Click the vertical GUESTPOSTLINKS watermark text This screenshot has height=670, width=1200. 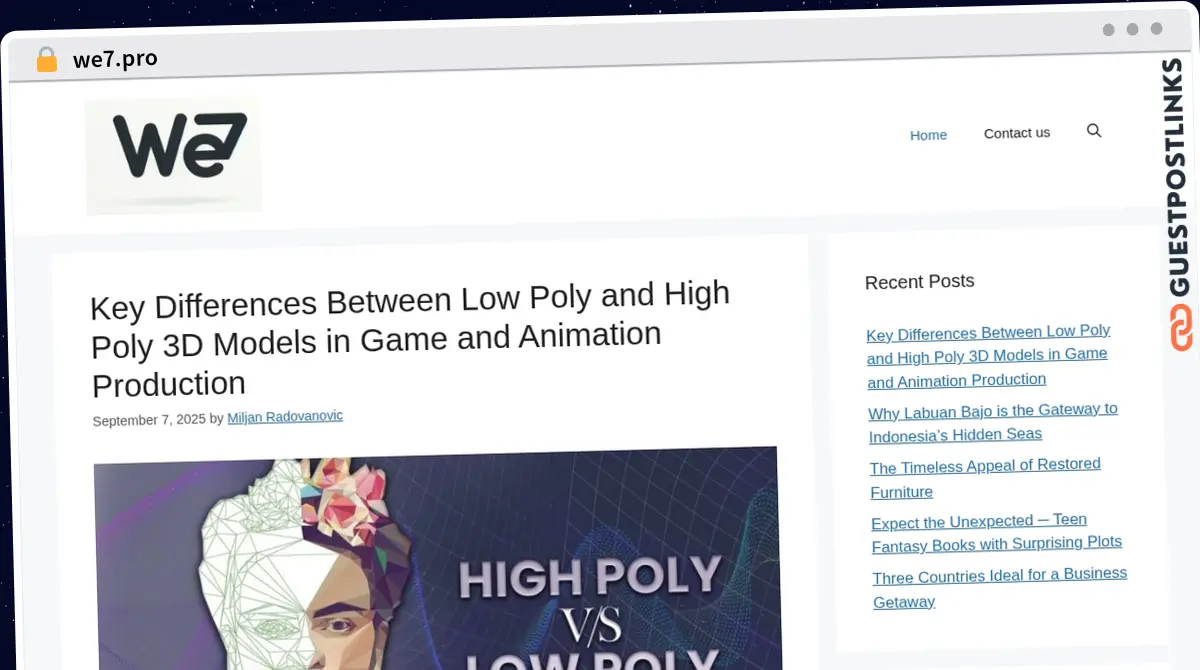coord(1177,178)
